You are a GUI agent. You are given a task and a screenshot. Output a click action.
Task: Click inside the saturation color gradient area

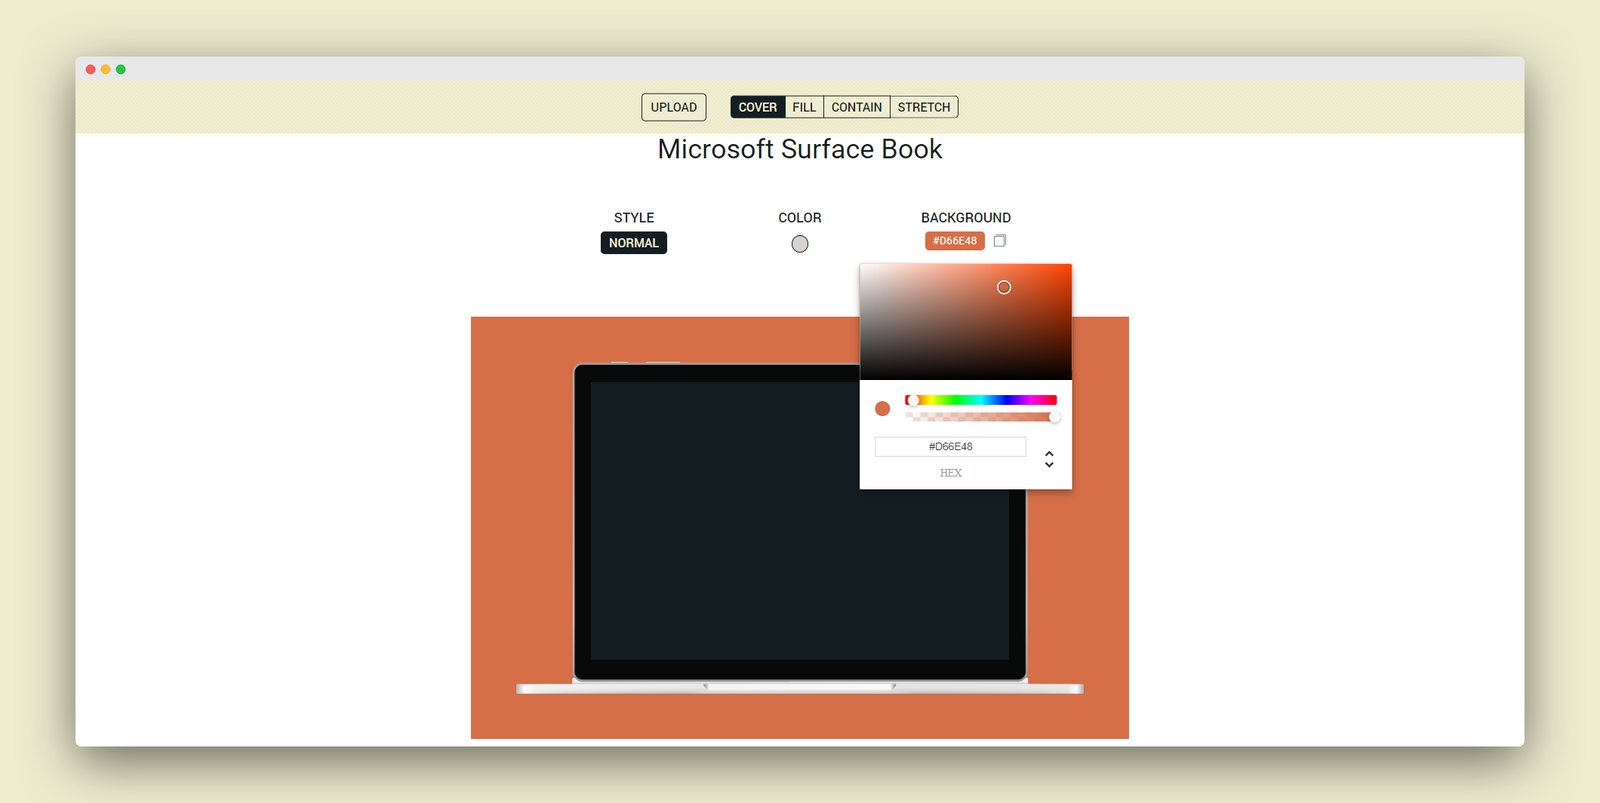966,322
